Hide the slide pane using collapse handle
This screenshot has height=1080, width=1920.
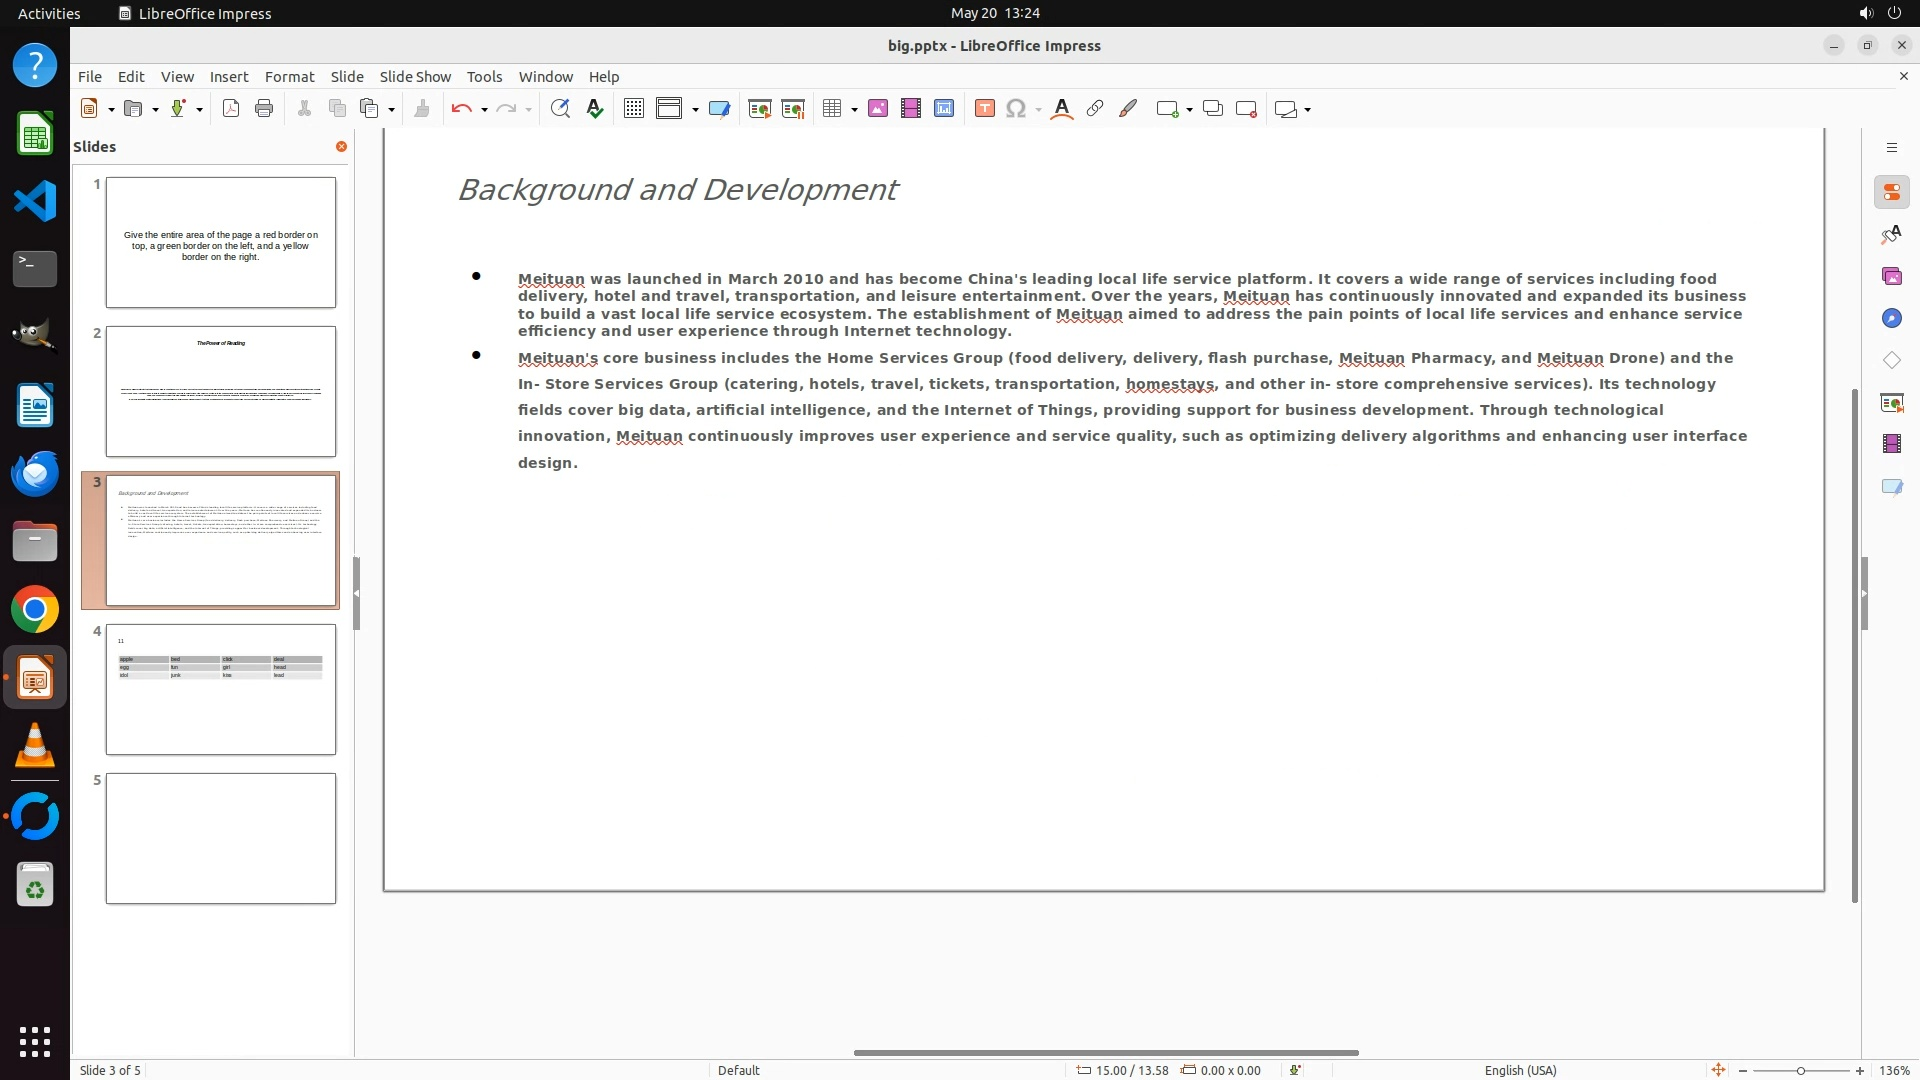(x=356, y=593)
